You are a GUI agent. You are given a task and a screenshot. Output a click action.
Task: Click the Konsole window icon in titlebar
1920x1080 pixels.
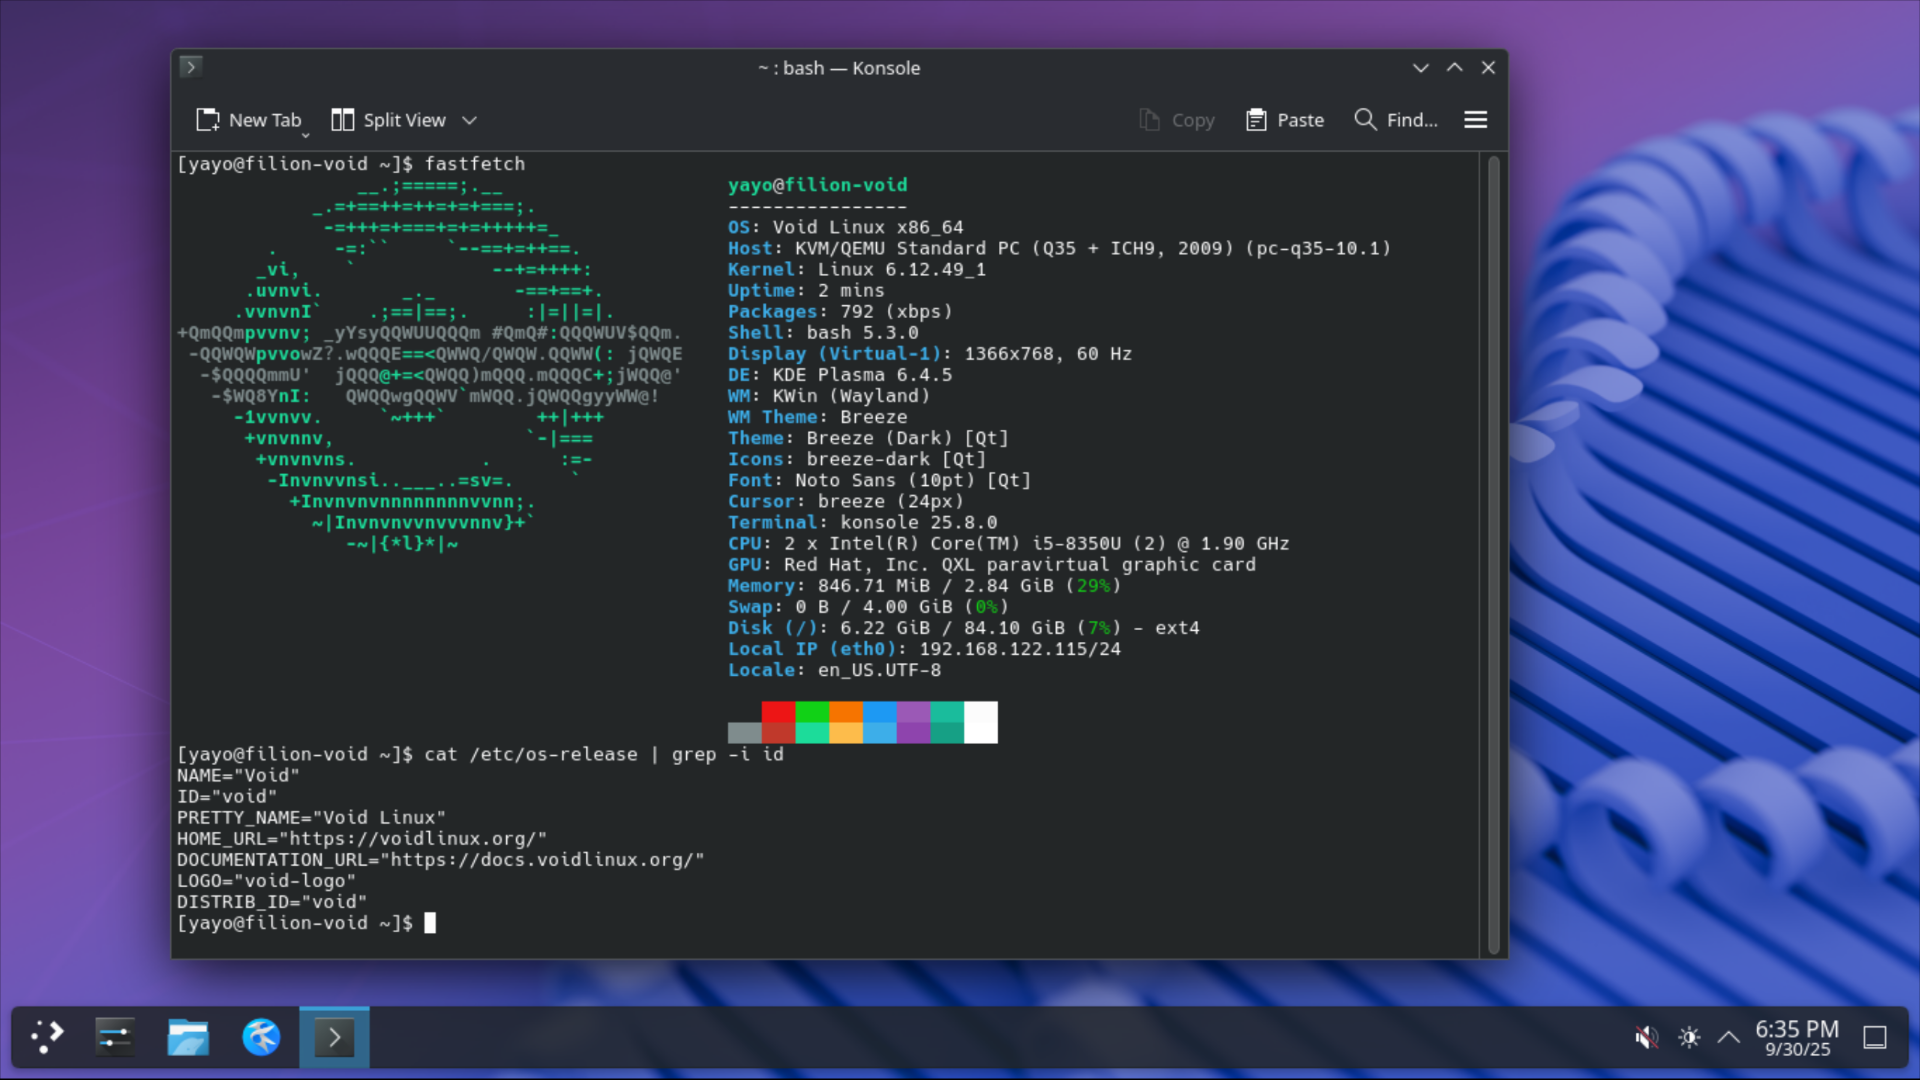click(191, 67)
